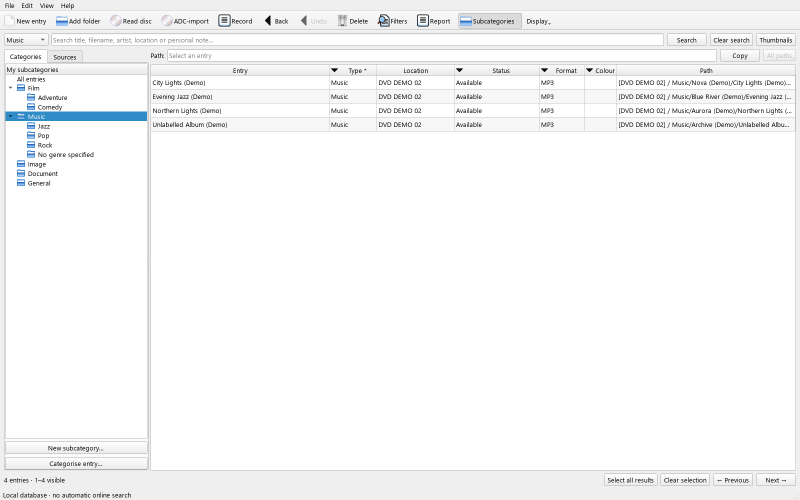Viewport: 800px width, 500px height.
Task: Open the Colour column filter arrow
Action: pyautogui.click(x=589, y=70)
